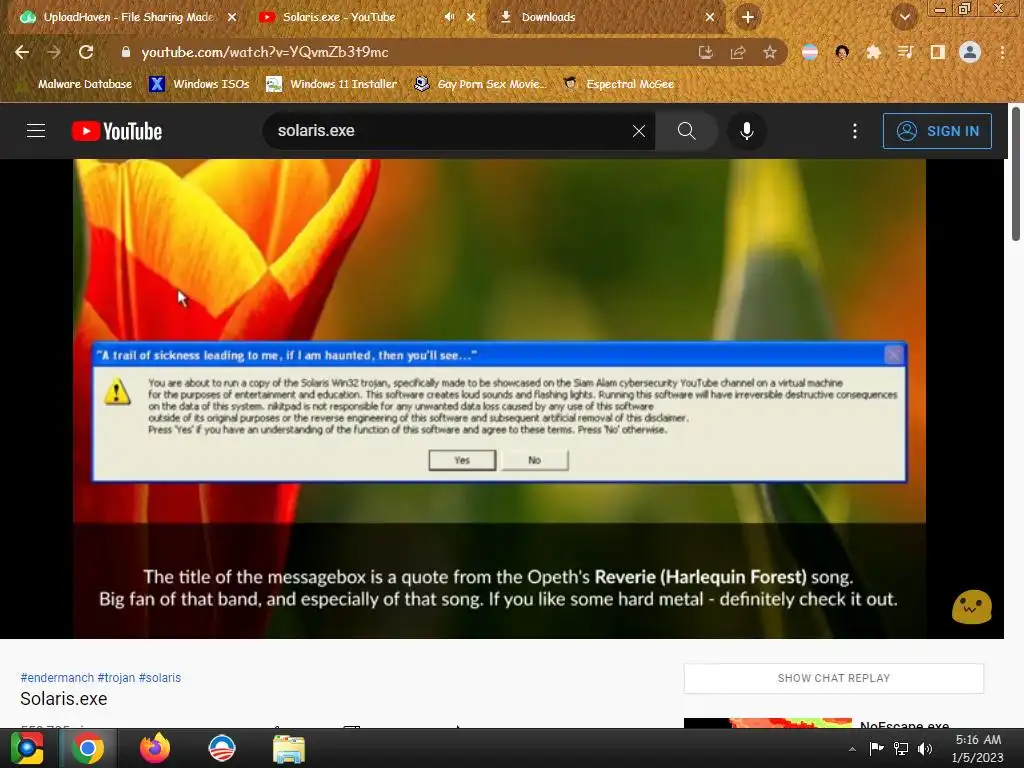Click the face avatar extension icon
Screen dimensions: 1024x768
point(842,52)
